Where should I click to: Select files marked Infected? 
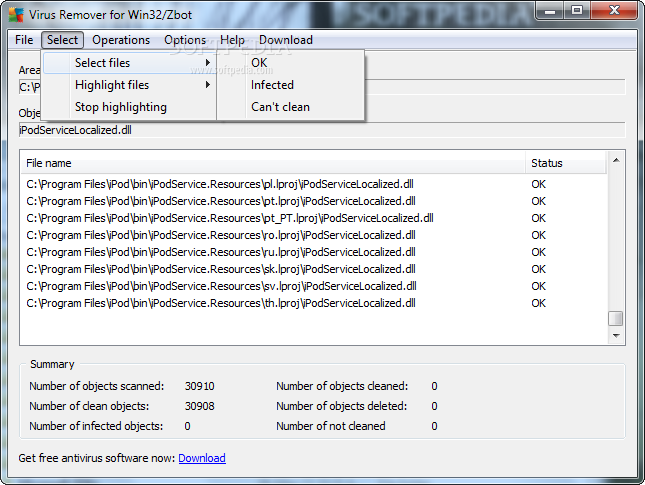click(x=290, y=85)
